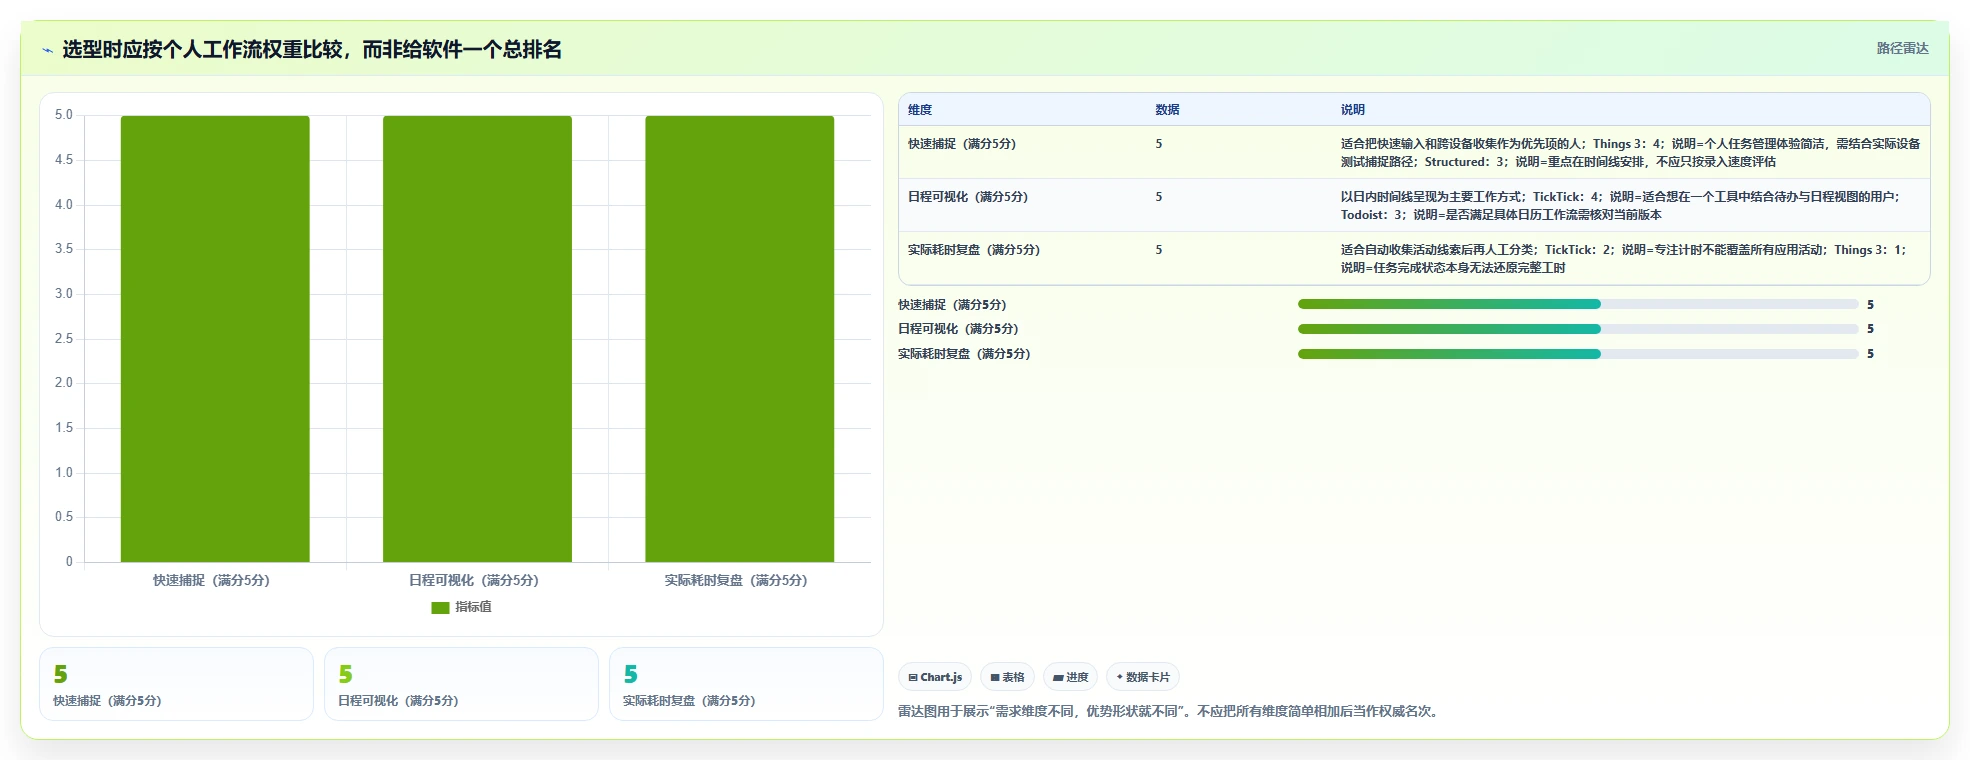
Task: Click the 实际耗时复盘 label beside the progress bars
Action: [x=964, y=354]
